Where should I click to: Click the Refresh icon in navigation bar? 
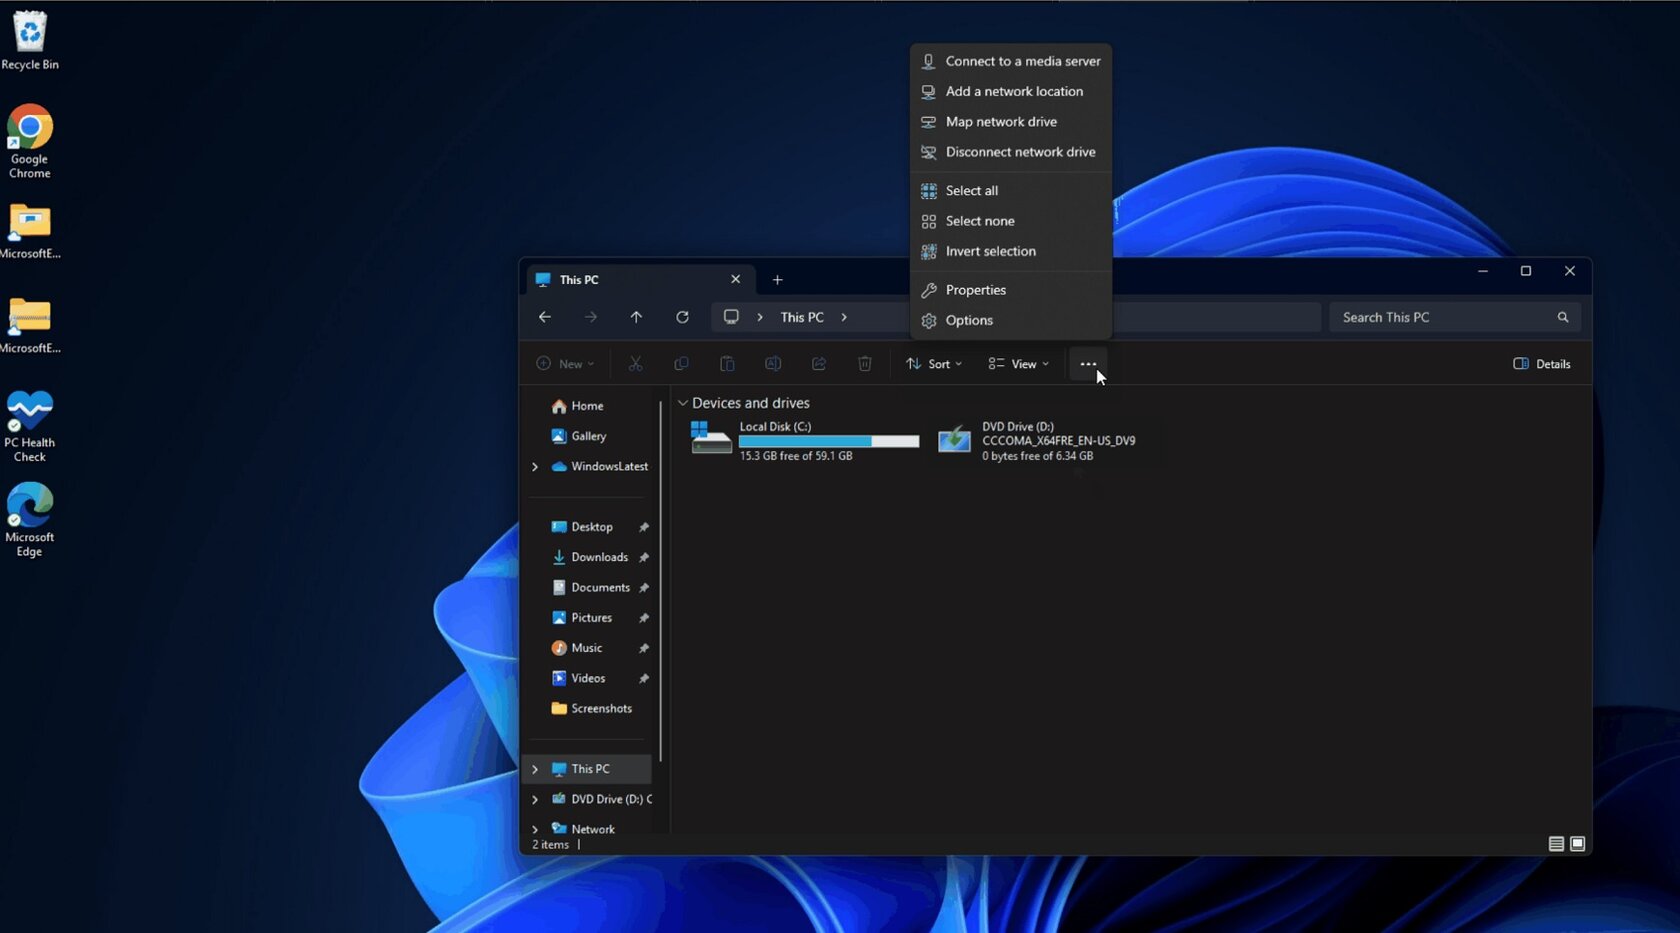[x=682, y=317]
